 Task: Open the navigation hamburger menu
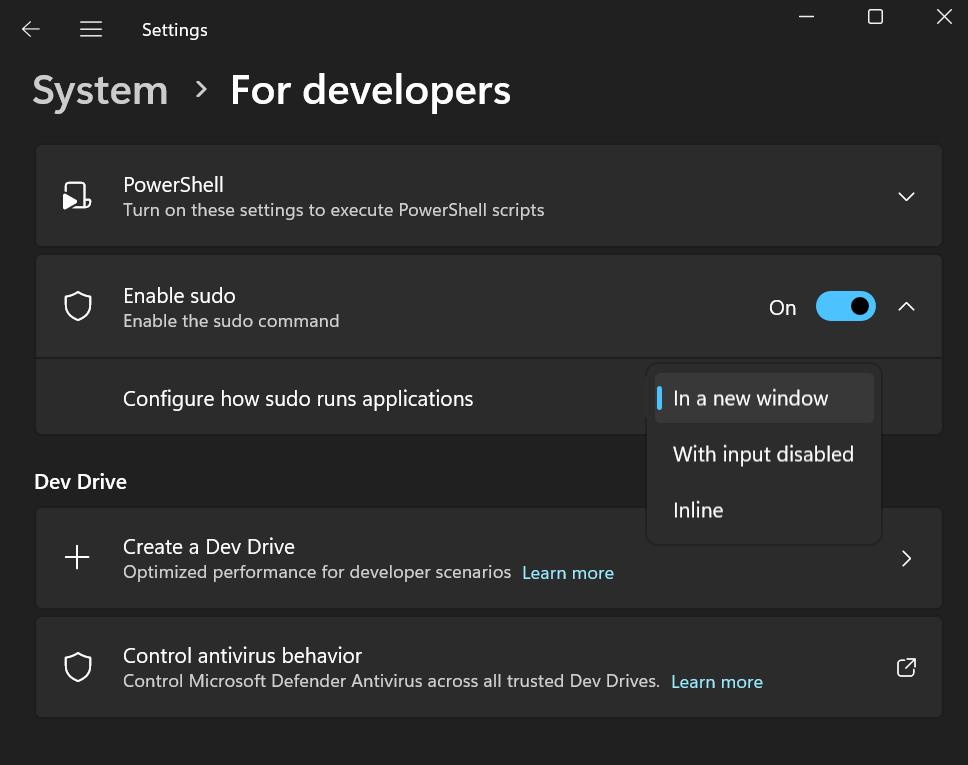coord(91,29)
